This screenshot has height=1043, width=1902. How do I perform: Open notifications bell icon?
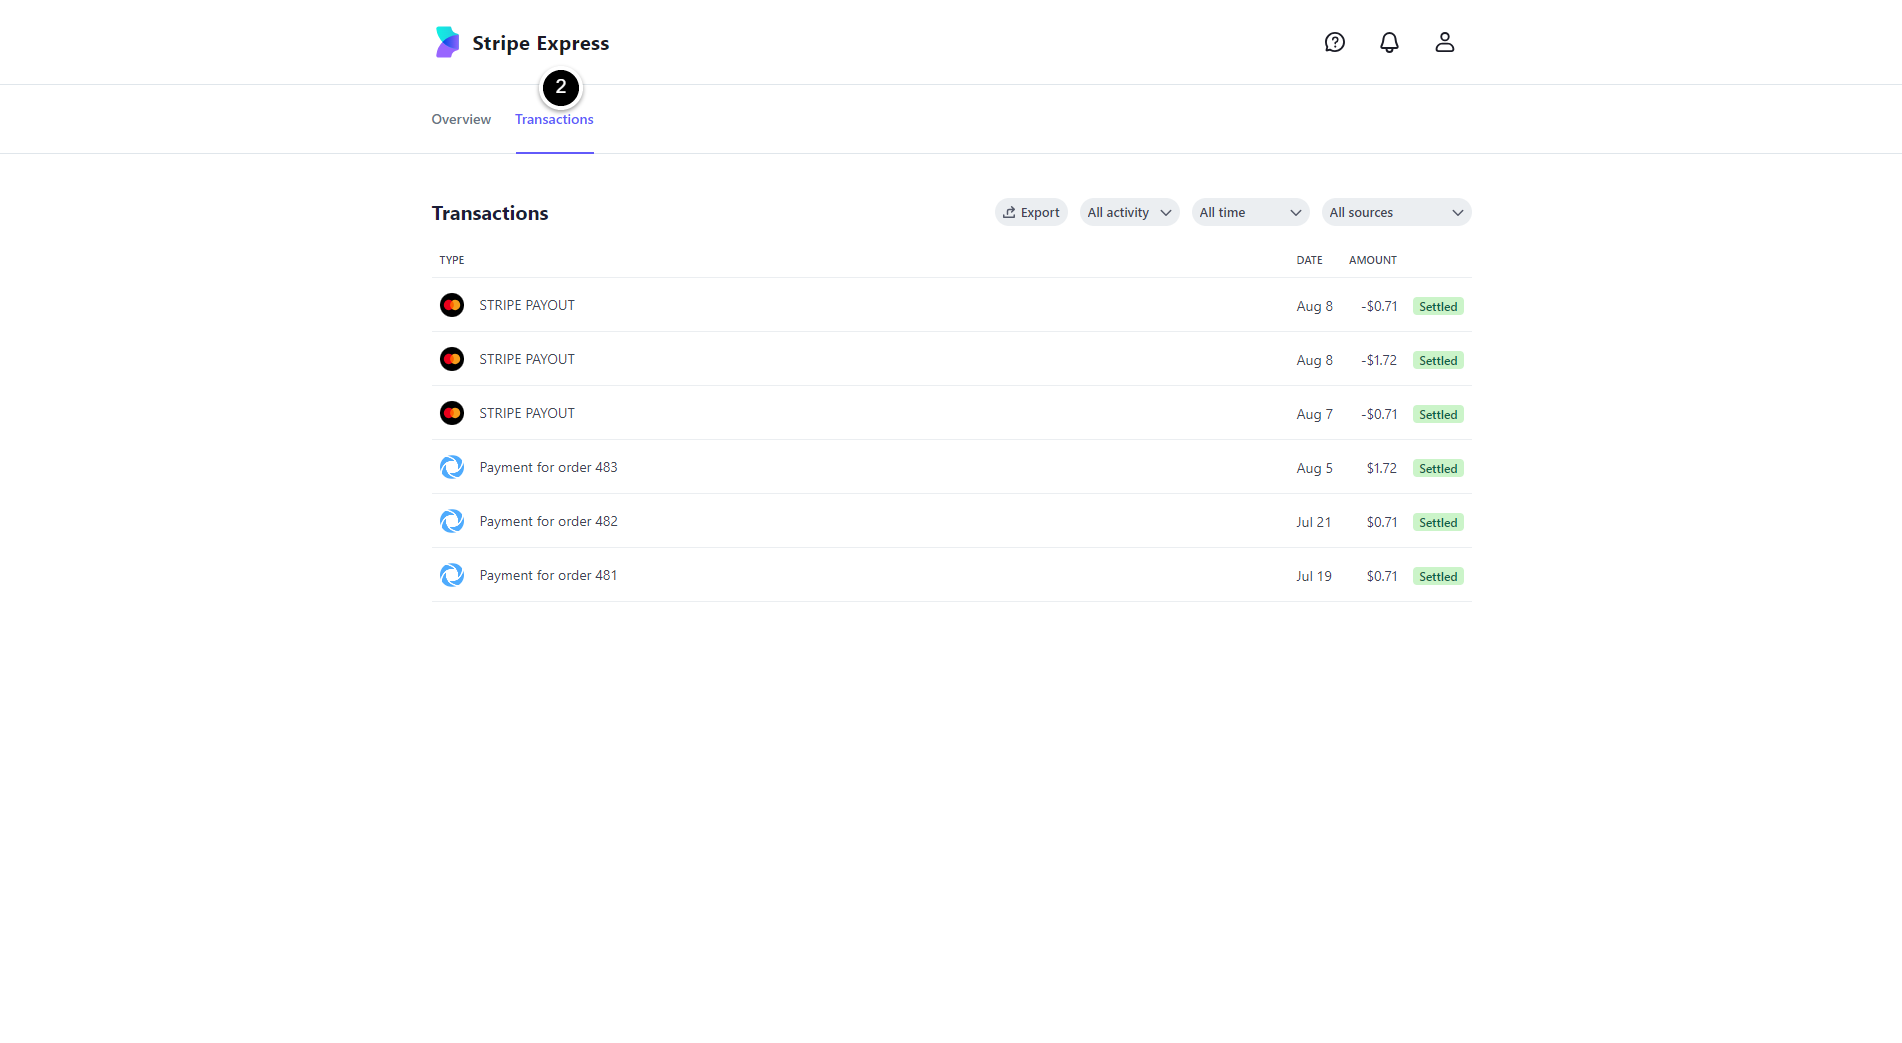coord(1389,42)
